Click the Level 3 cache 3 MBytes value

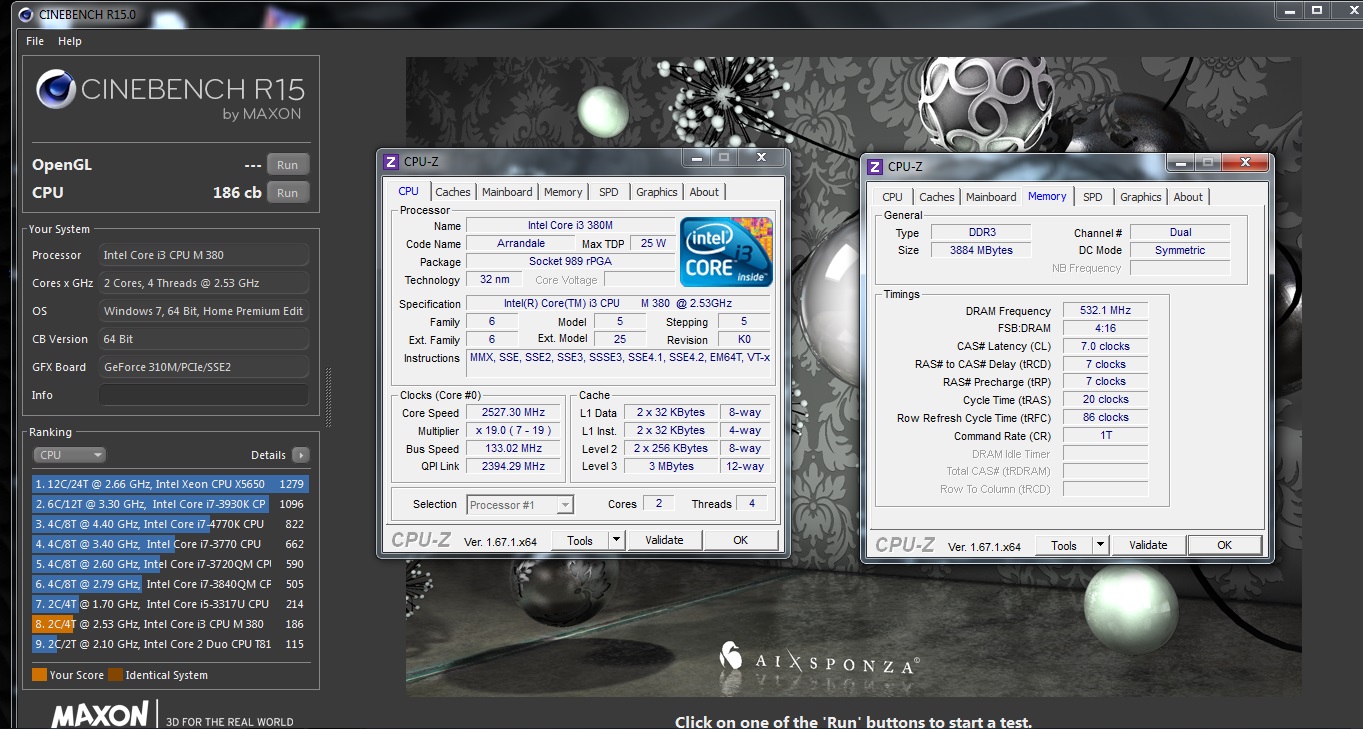pyautogui.click(x=671, y=466)
